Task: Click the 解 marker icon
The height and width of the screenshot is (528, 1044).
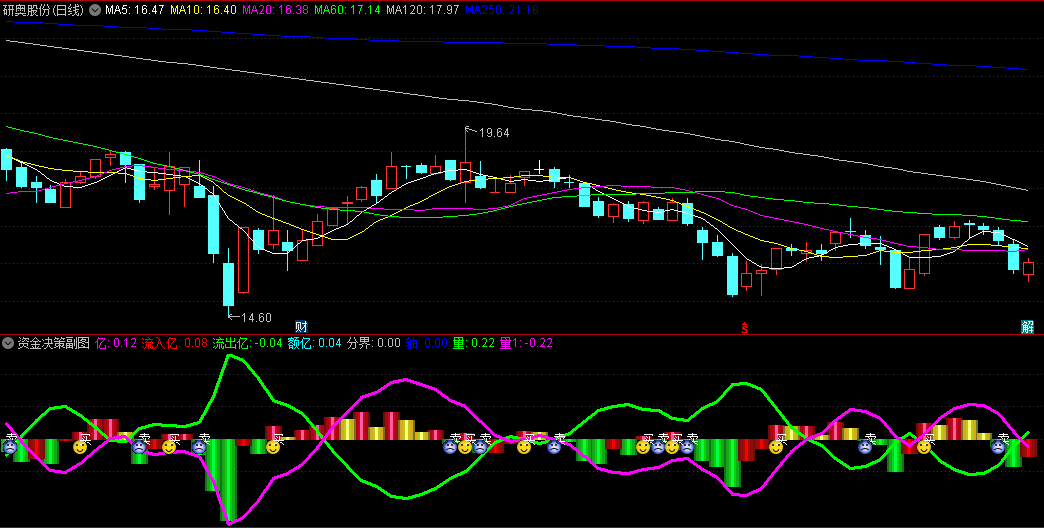Action: 1027,326
